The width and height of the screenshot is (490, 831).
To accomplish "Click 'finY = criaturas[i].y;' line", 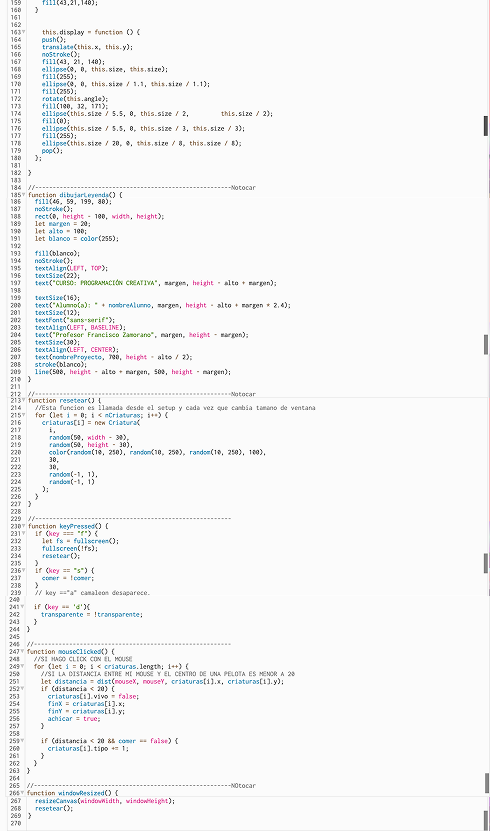I will tap(86, 711).
